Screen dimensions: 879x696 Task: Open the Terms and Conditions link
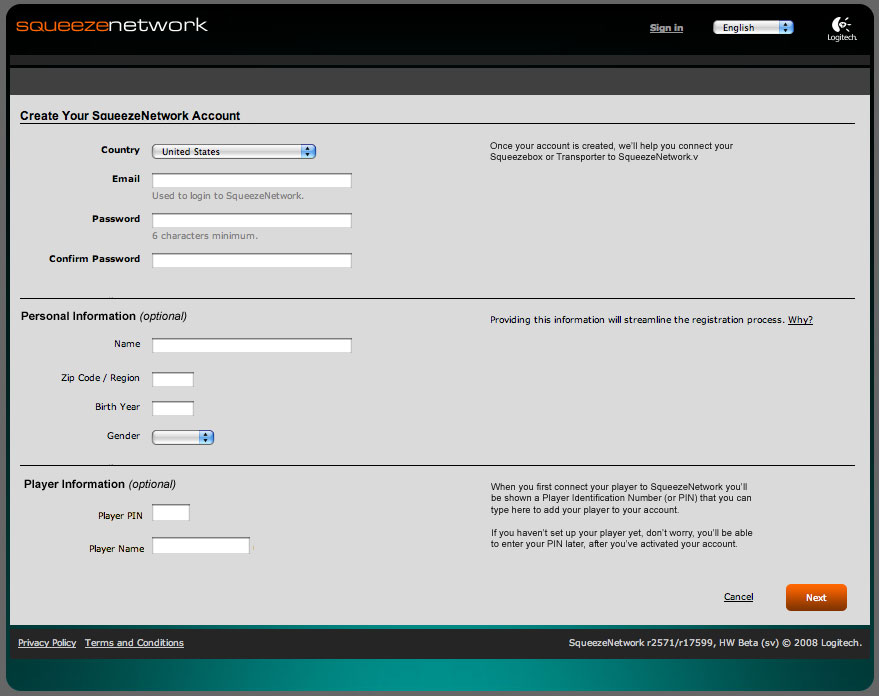click(x=134, y=643)
